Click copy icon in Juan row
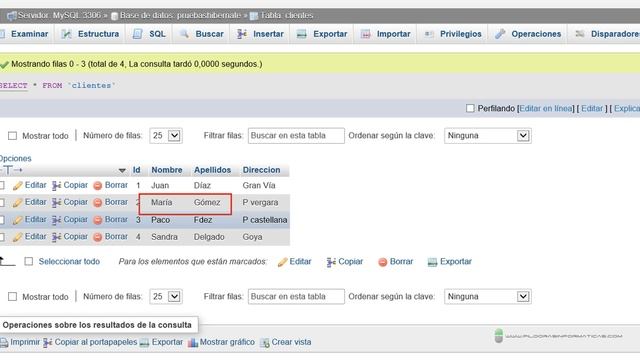640x360 pixels. point(56,186)
